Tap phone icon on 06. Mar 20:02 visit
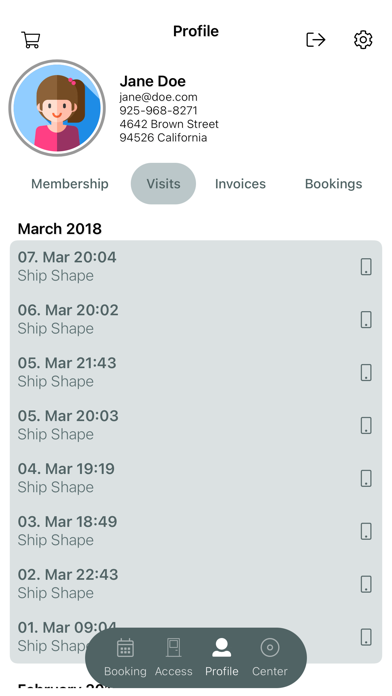This screenshot has width=392, height=696. (366, 320)
